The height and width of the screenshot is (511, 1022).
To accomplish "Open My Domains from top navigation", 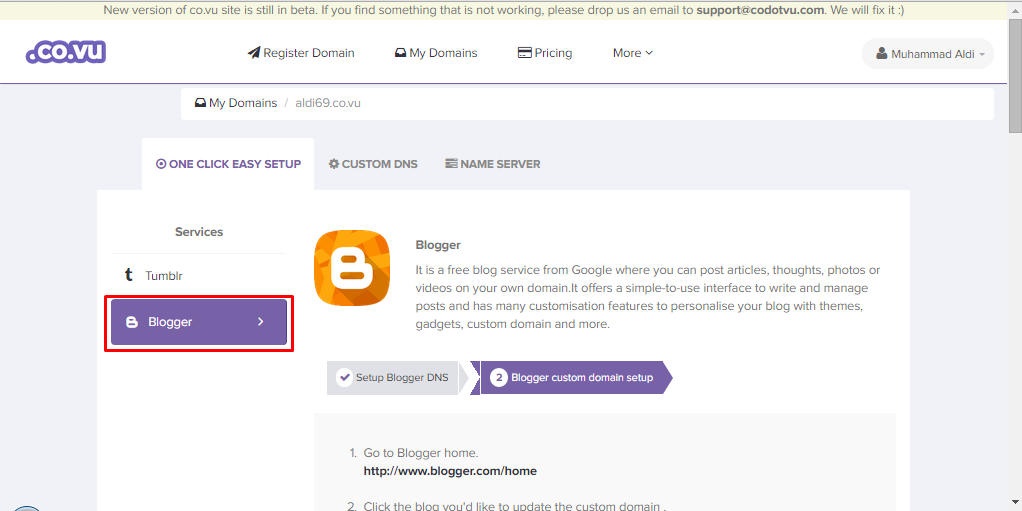I will click(x=436, y=53).
